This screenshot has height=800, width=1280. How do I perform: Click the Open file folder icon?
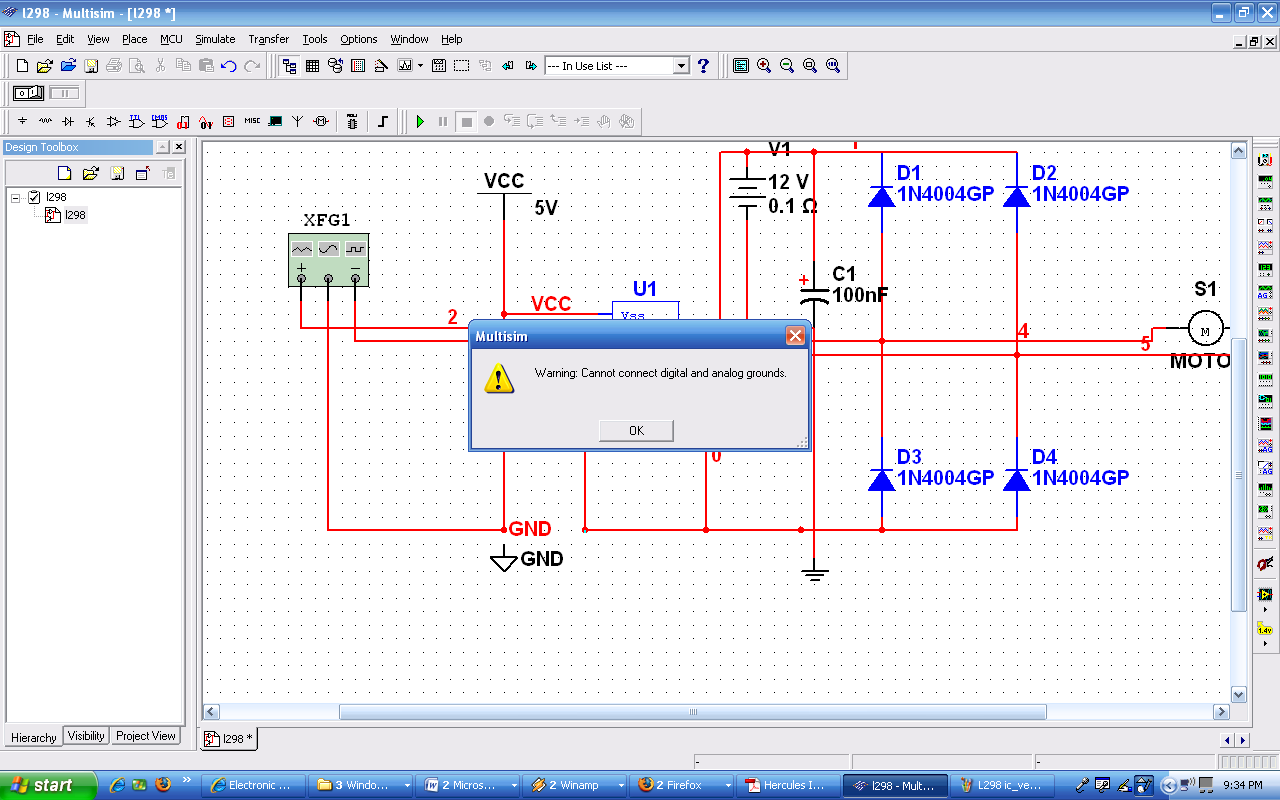44,66
